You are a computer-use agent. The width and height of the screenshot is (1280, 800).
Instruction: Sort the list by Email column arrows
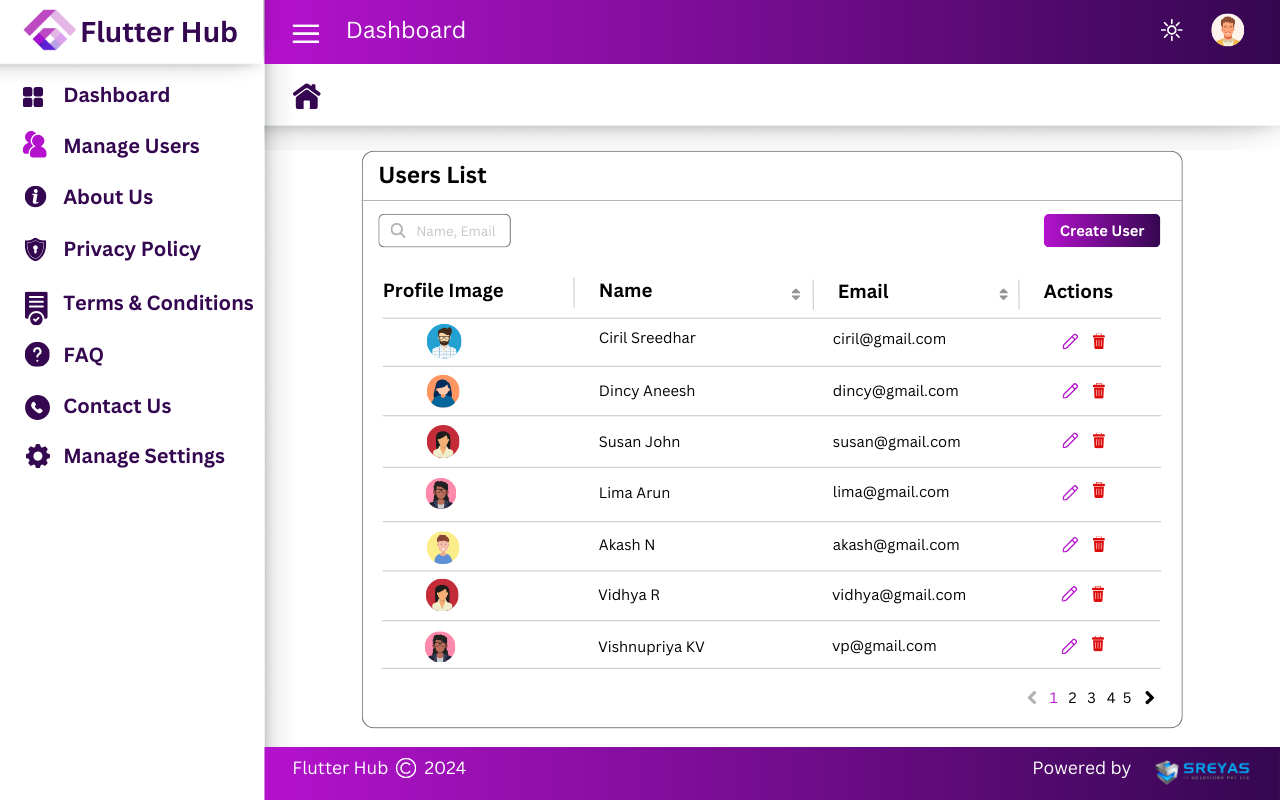pyautogui.click(x=1003, y=294)
